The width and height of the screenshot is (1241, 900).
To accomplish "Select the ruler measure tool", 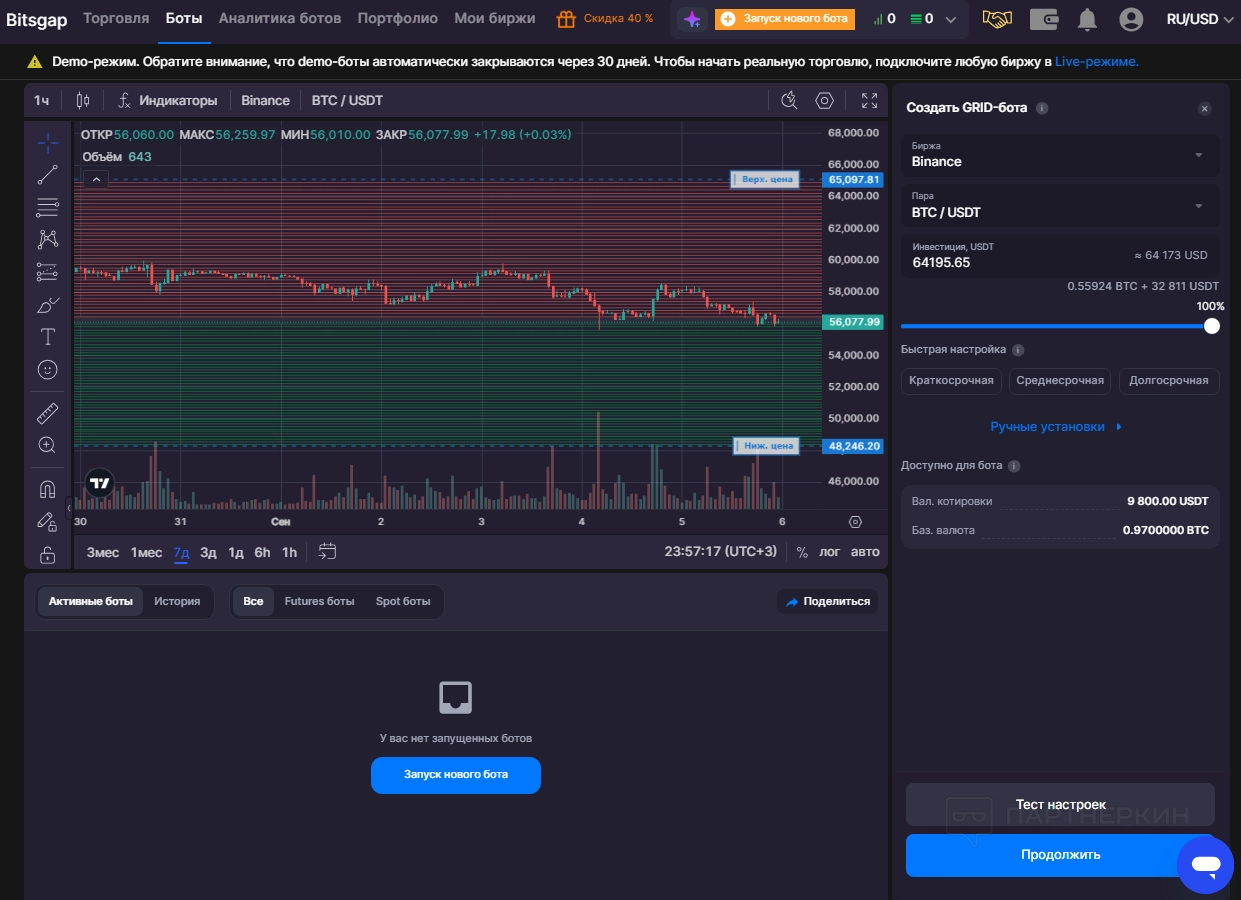I will (47, 413).
